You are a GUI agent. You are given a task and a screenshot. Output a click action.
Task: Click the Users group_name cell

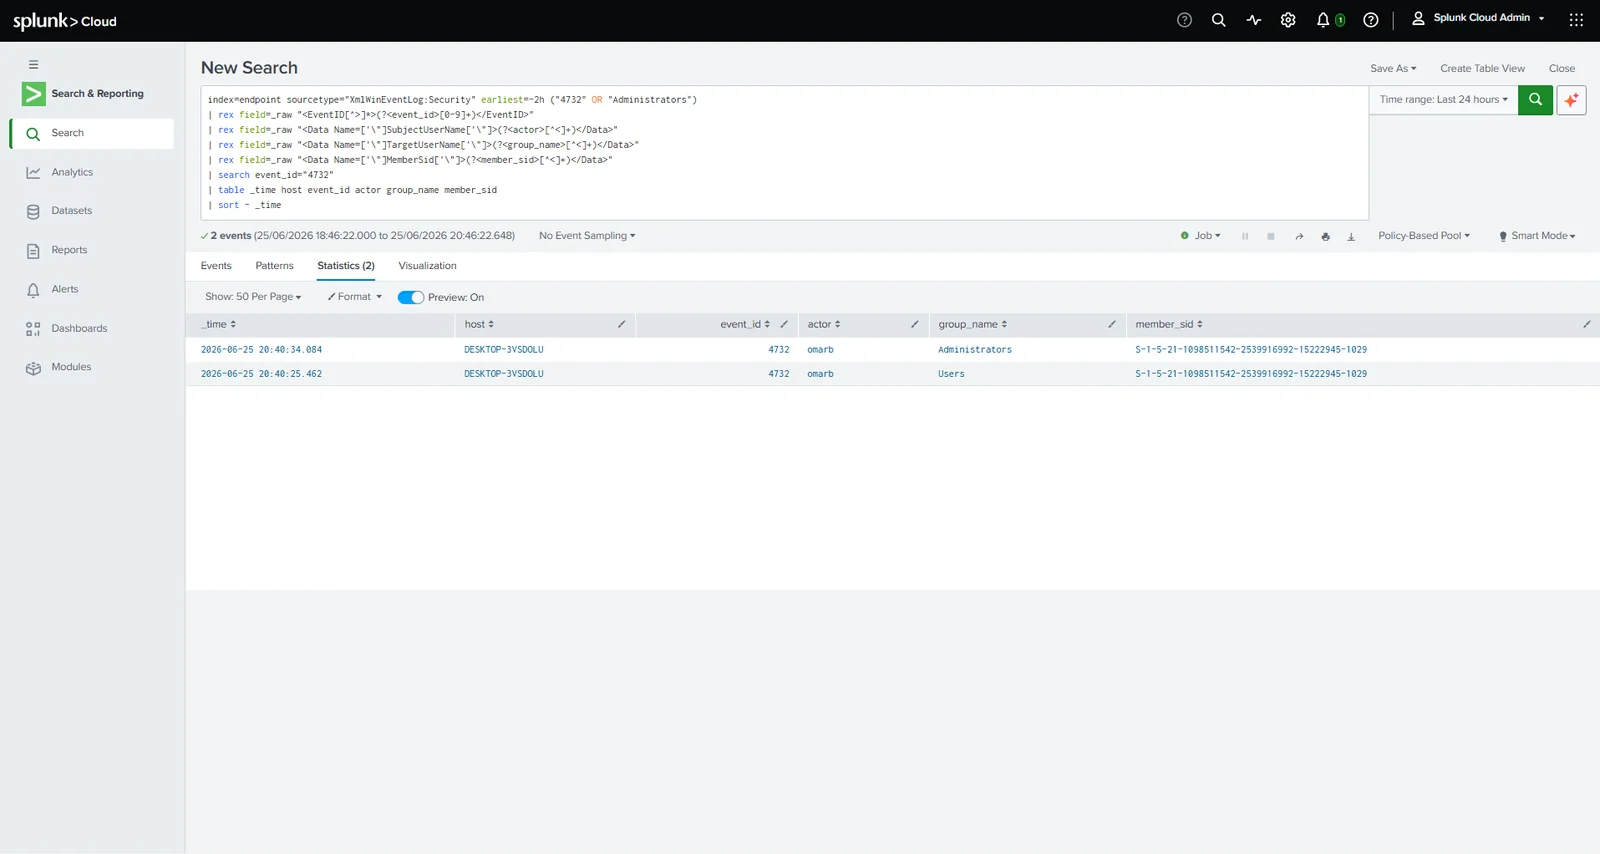click(x=951, y=374)
